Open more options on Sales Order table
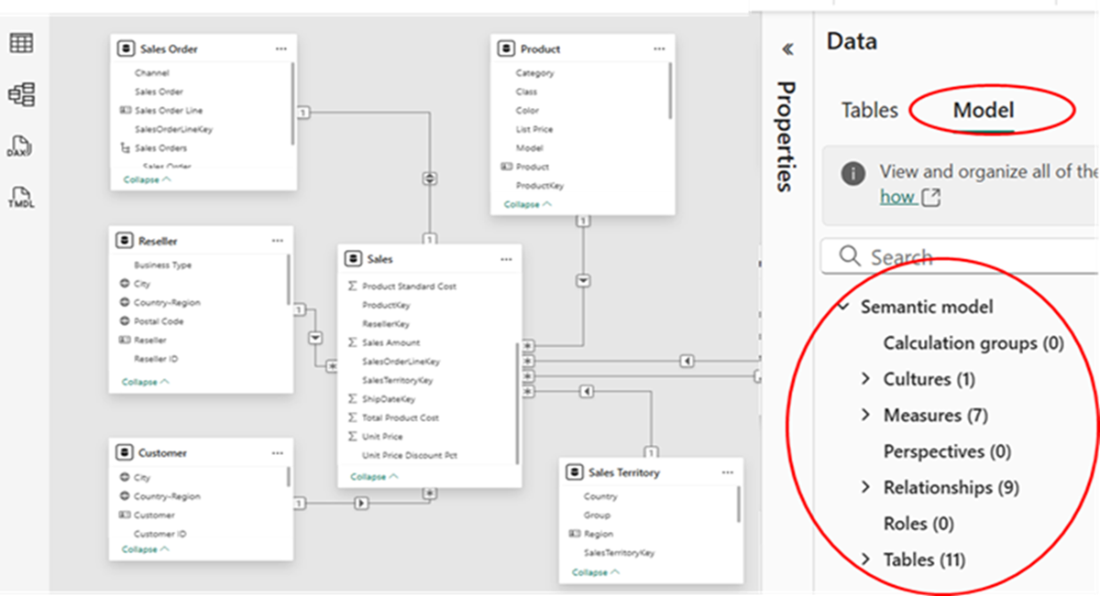 pyautogui.click(x=281, y=49)
